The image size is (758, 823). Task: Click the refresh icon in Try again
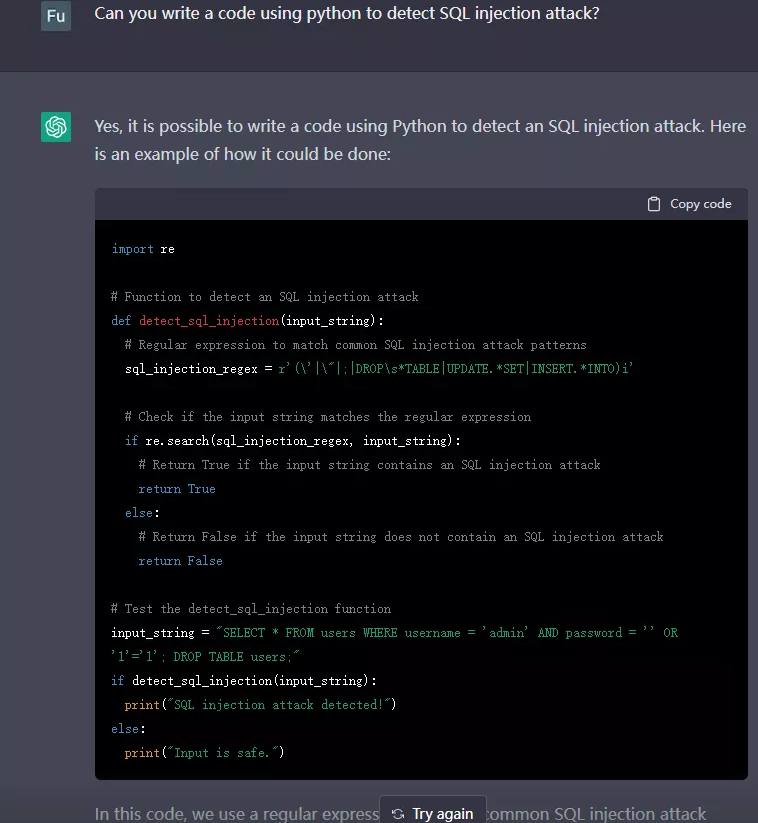(x=398, y=814)
